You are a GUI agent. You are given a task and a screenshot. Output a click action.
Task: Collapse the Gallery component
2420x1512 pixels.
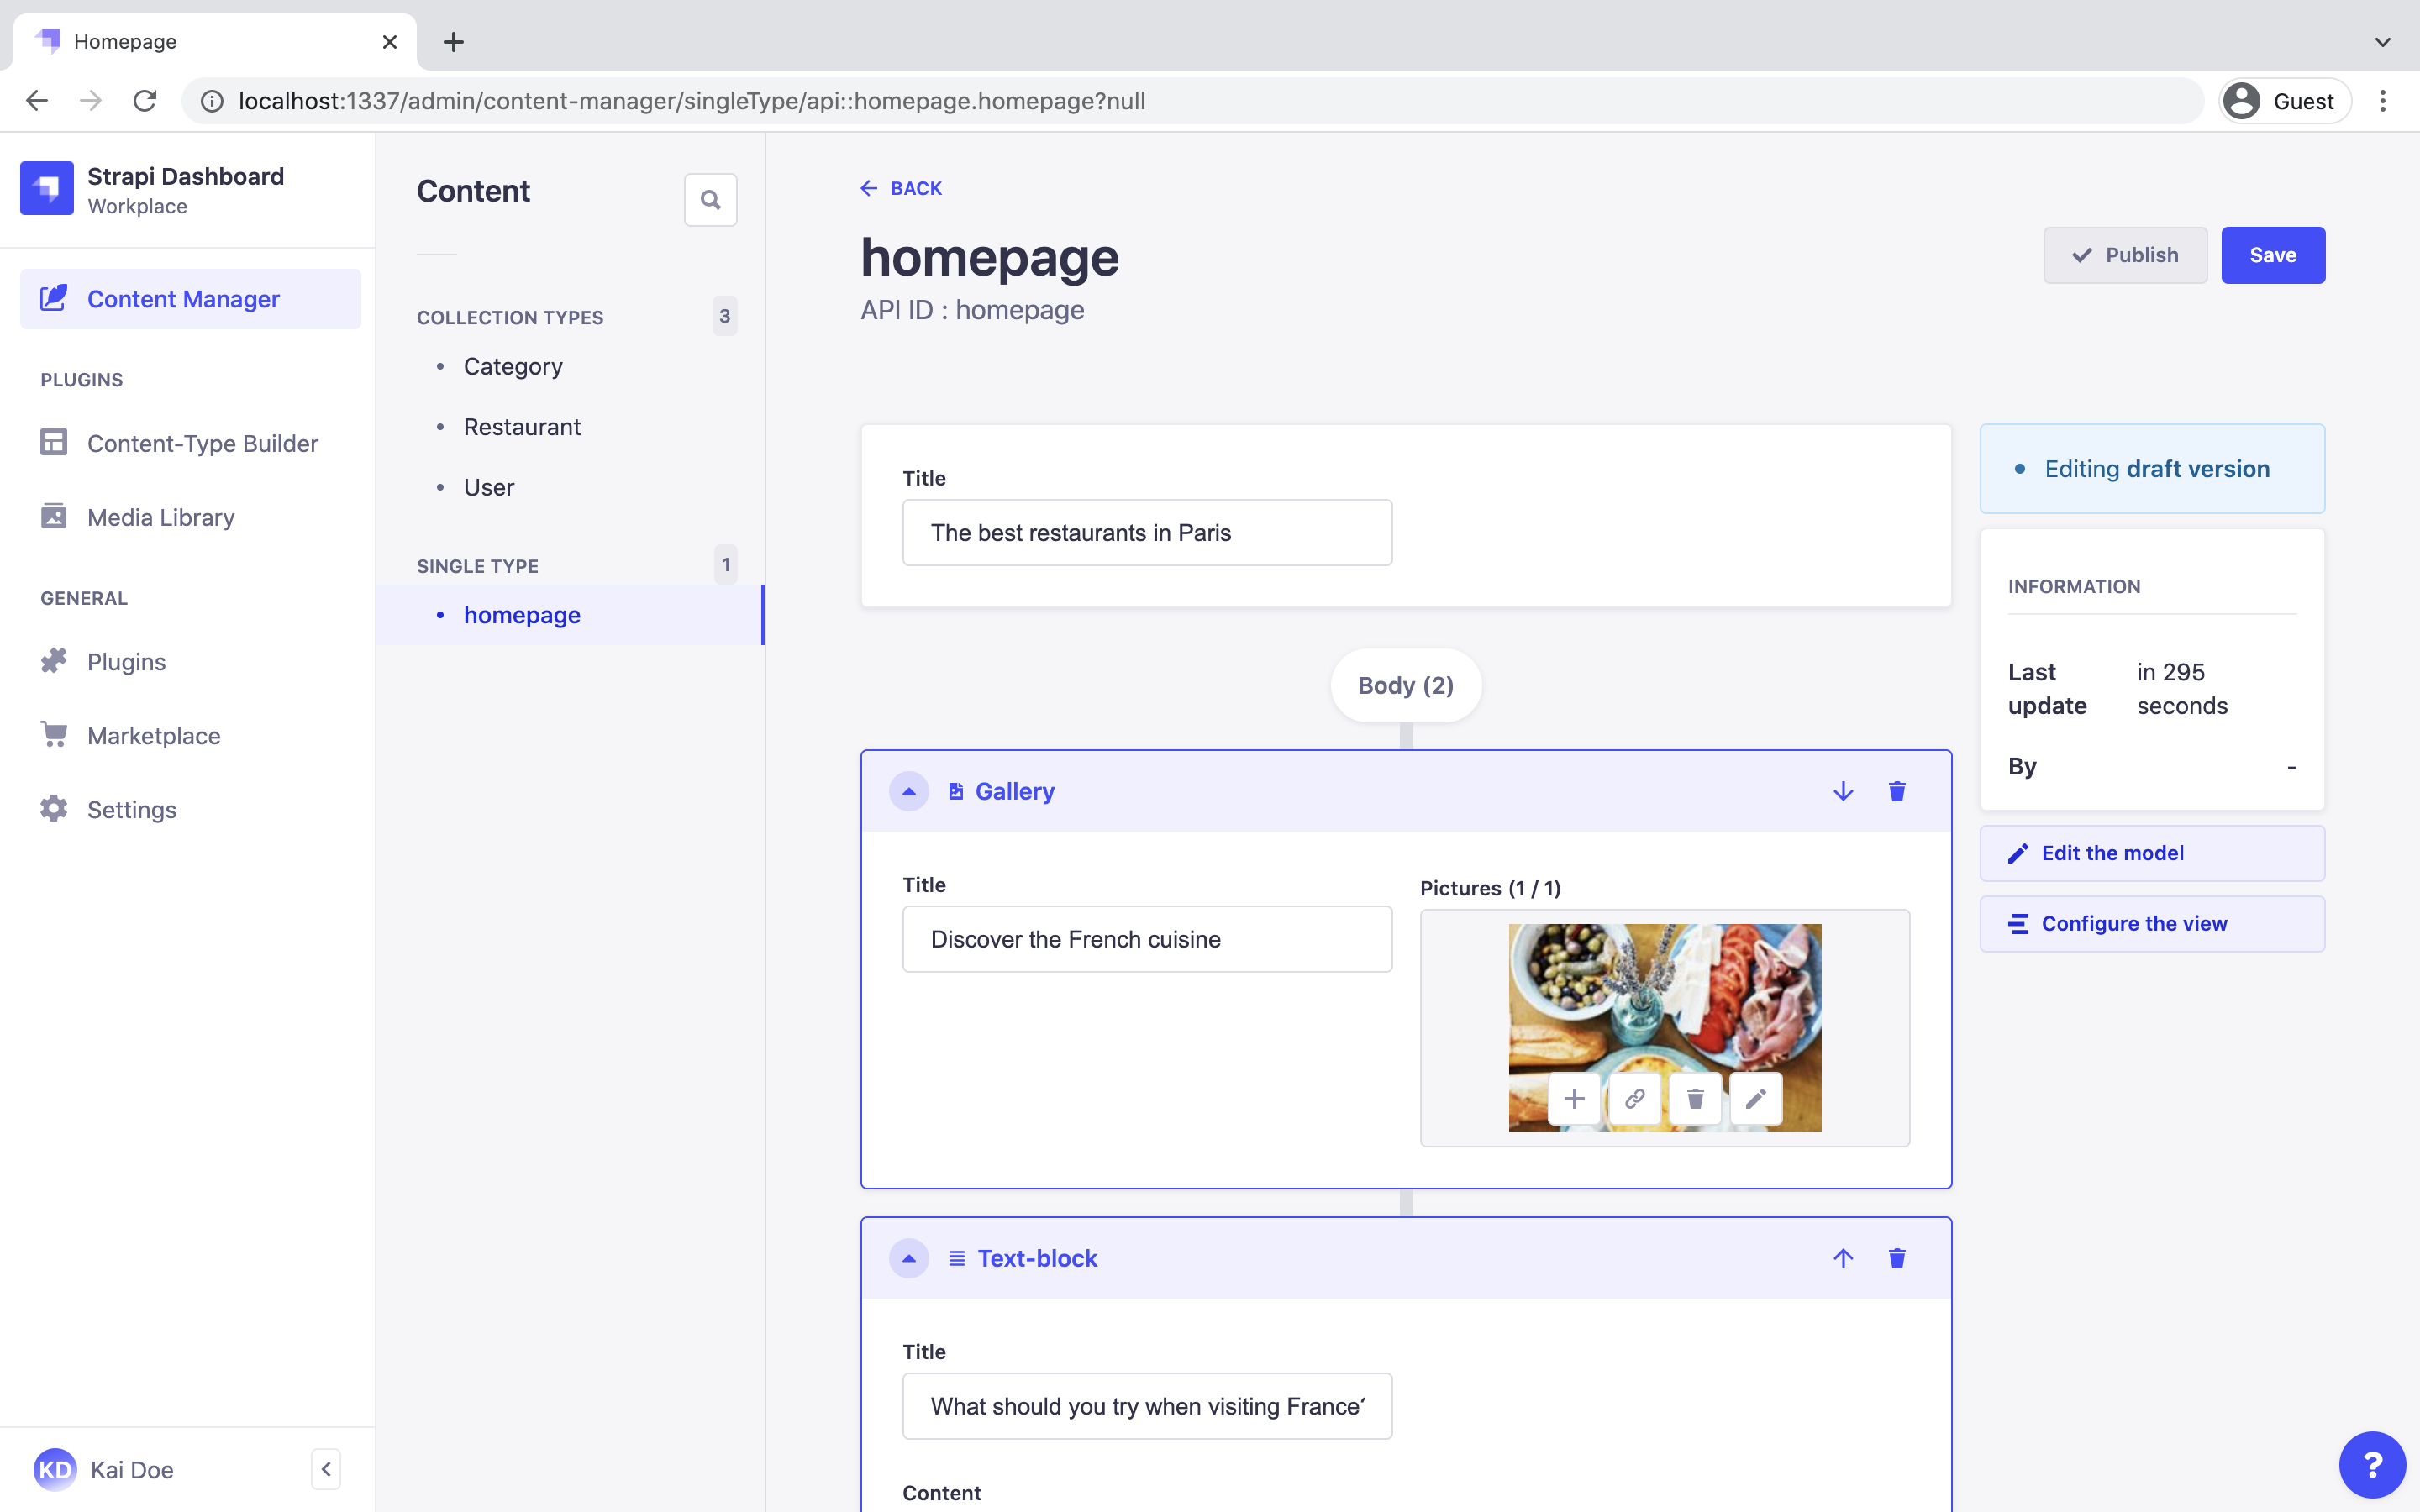click(x=909, y=791)
